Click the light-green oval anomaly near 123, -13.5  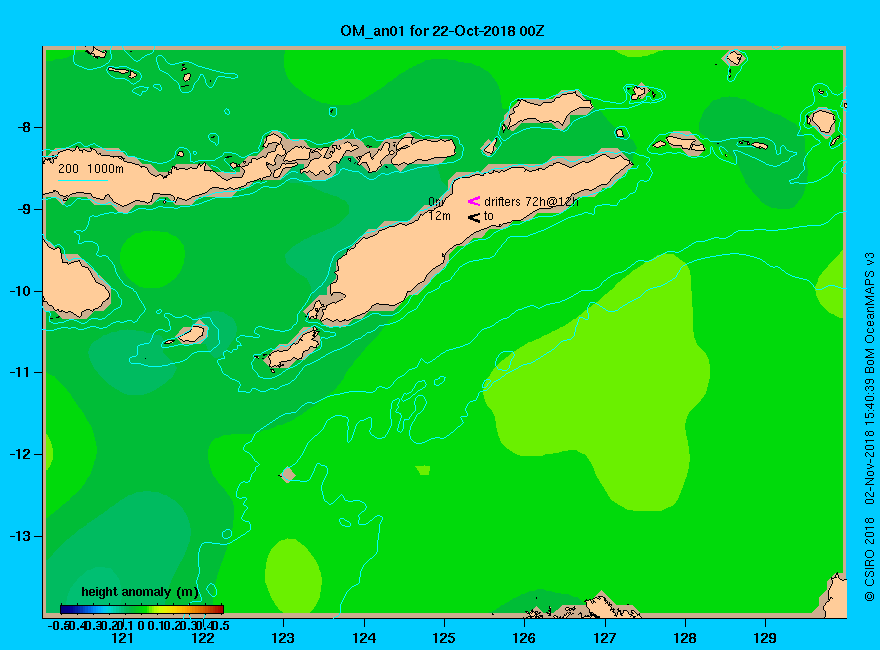pyautogui.click(x=293, y=576)
